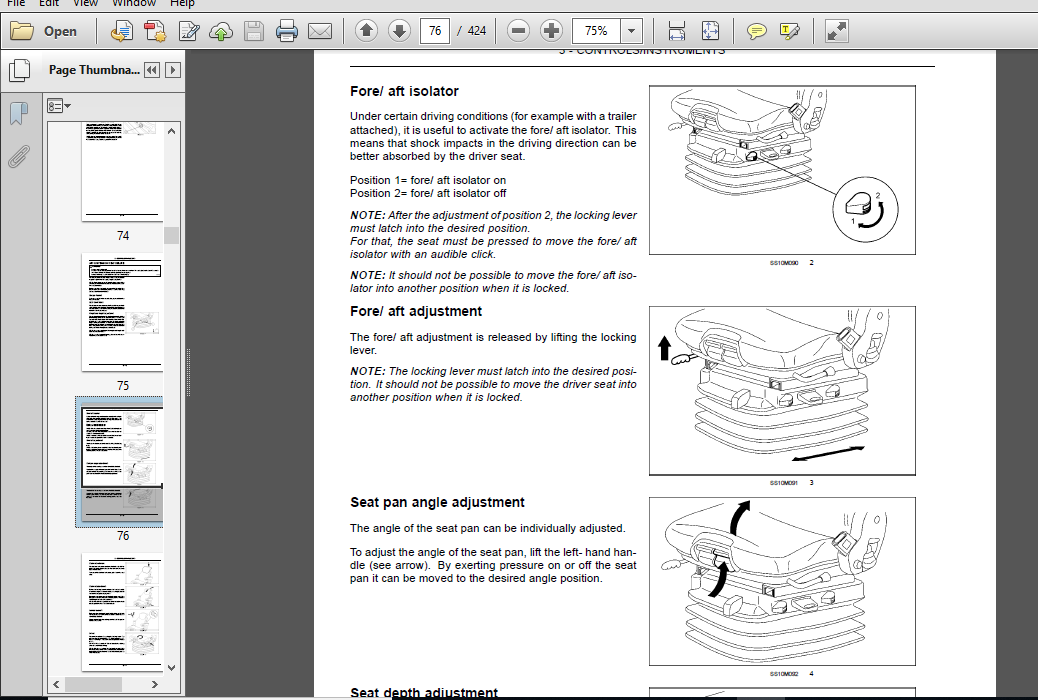Click the page label '76' under thumbnail

[x=123, y=536]
